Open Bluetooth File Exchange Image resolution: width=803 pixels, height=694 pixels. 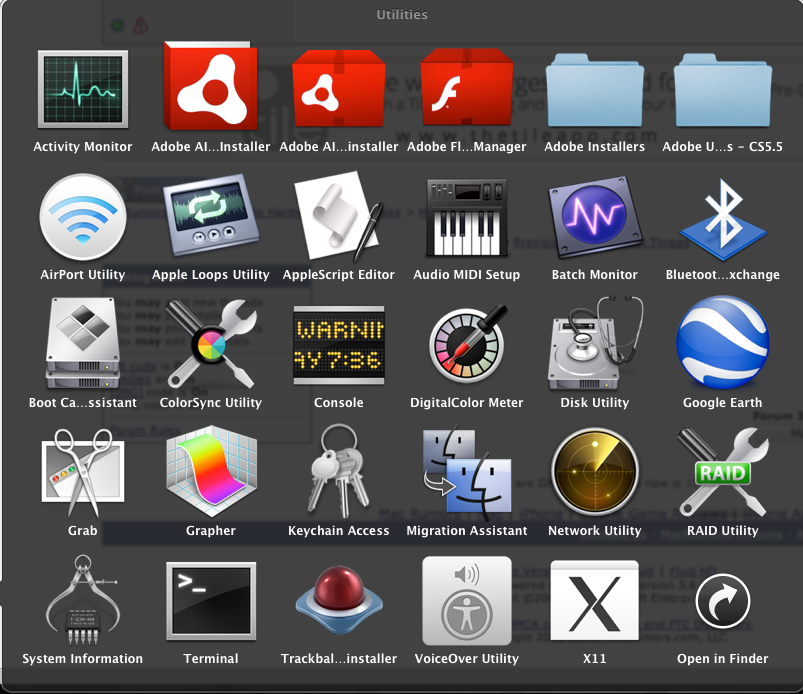723,219
